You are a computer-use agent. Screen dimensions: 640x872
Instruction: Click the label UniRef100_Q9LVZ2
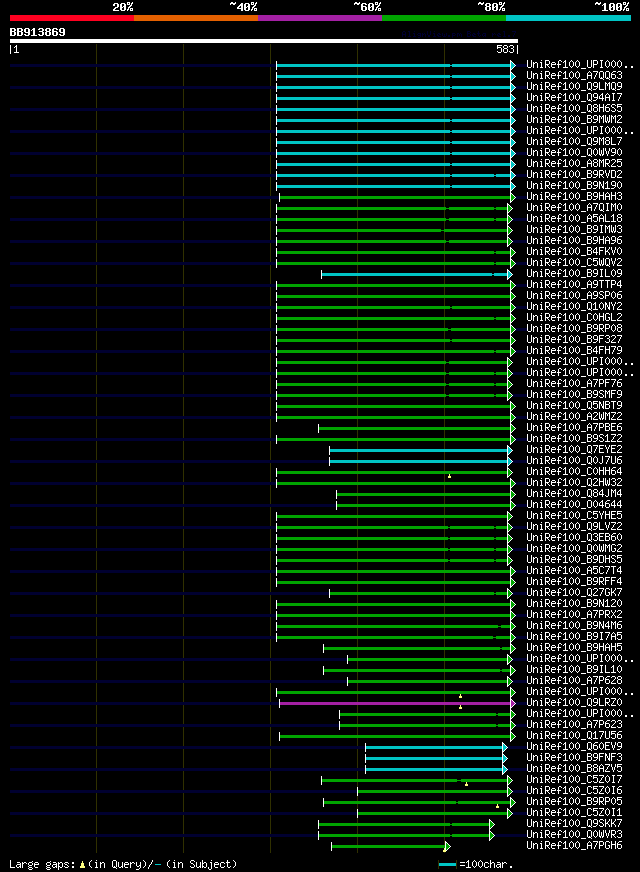tap(574, 527)
